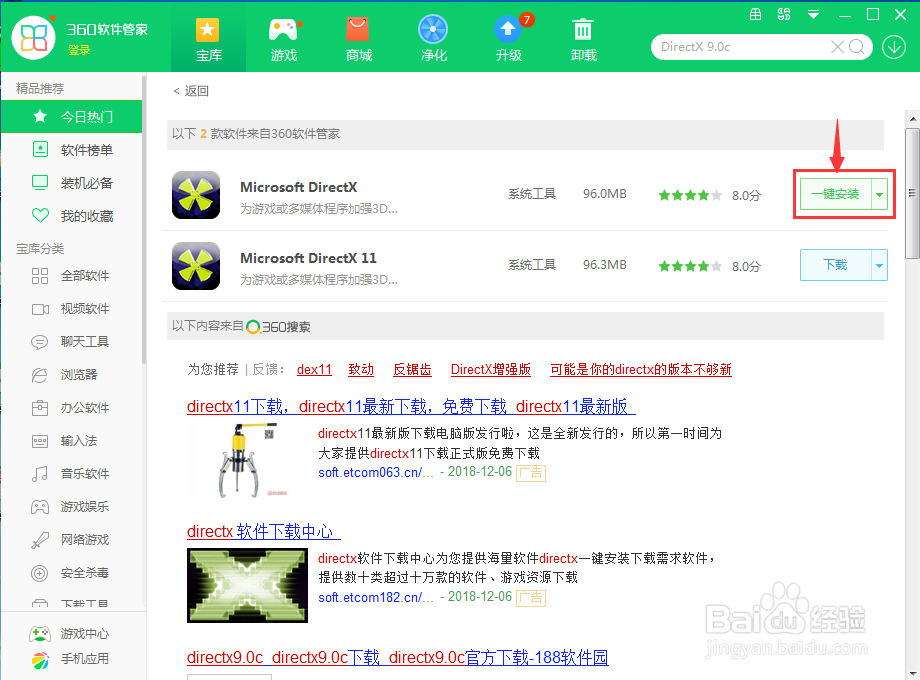
Task: Open the 卸载 uninstall tab
Action: click(583, 40)
